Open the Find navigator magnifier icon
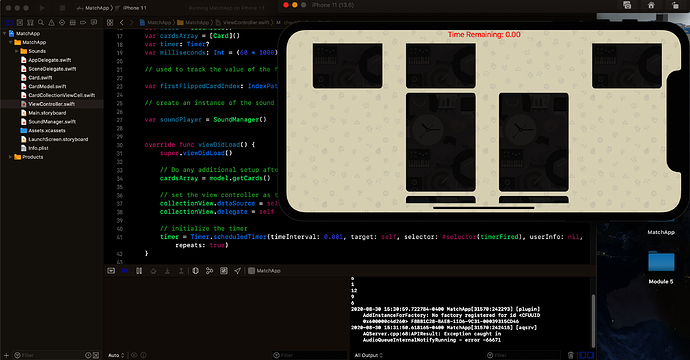Screen dimensions: 690x360 click(41, 22)
